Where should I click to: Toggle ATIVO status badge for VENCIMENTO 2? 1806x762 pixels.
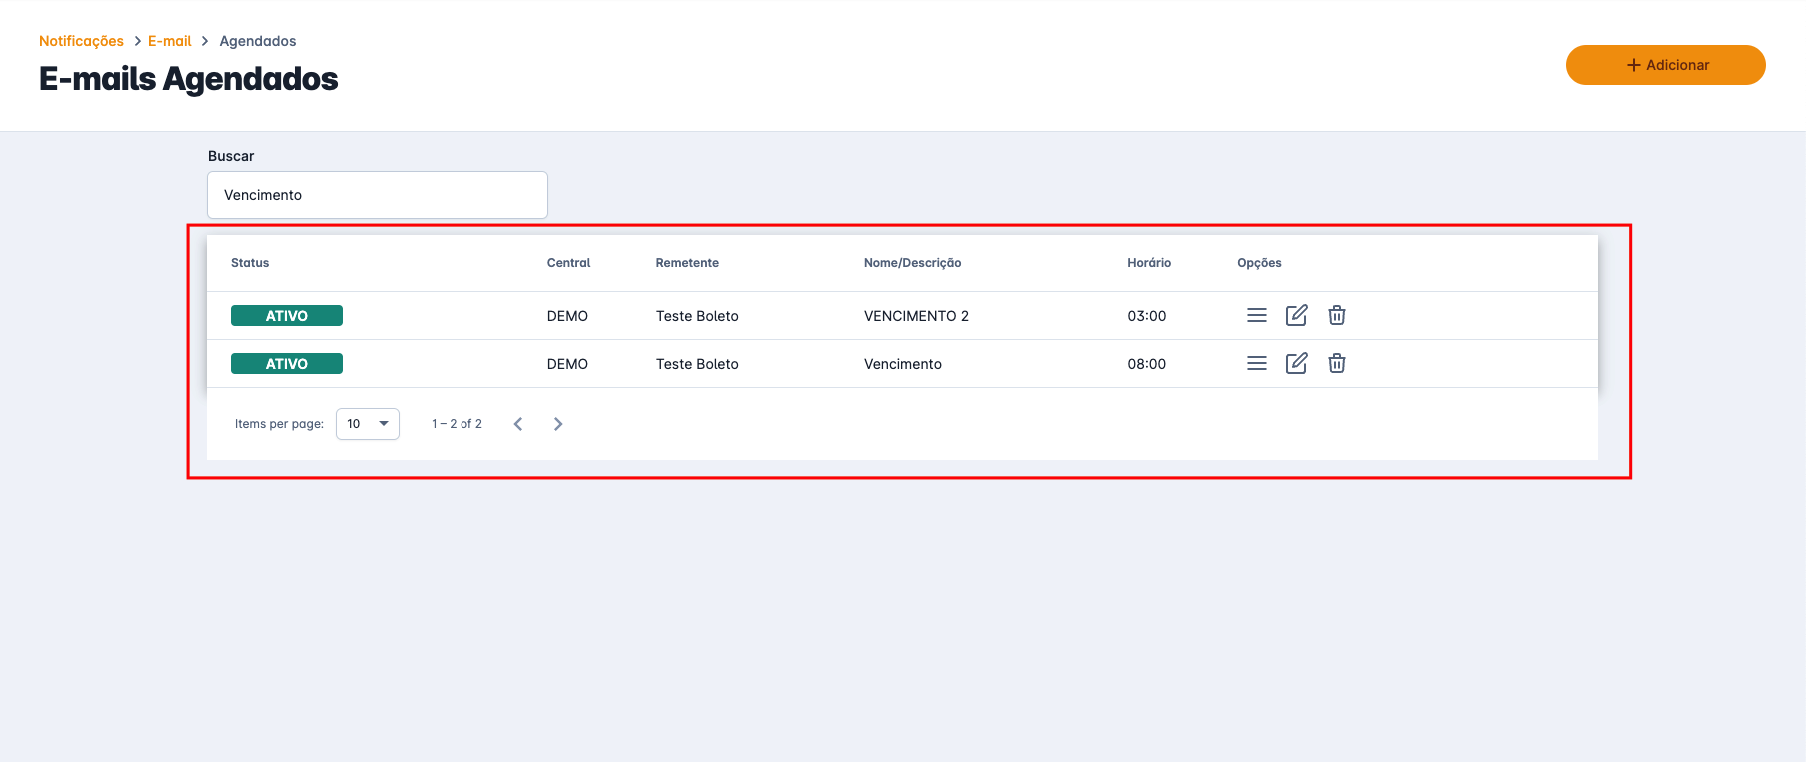tap(287, 316)
